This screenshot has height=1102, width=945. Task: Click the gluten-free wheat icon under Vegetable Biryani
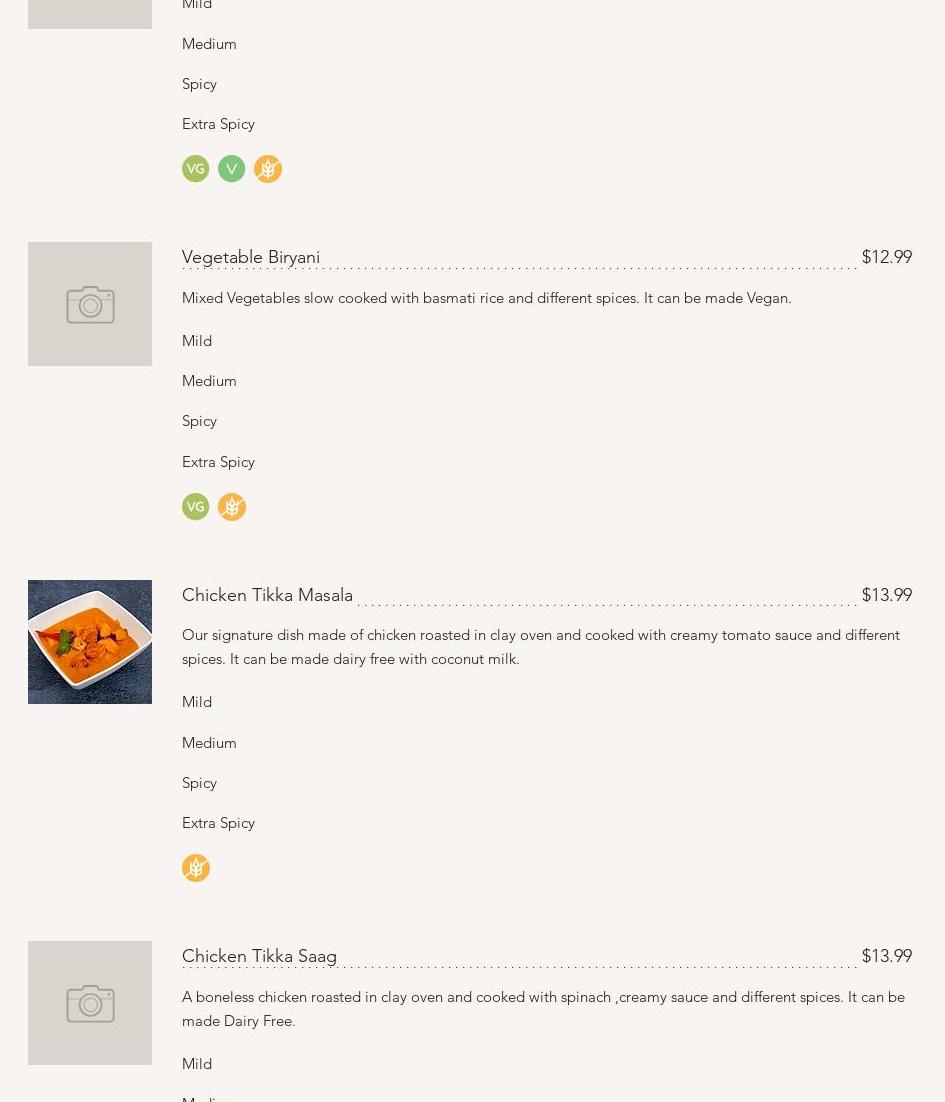[x=232, y=507]
